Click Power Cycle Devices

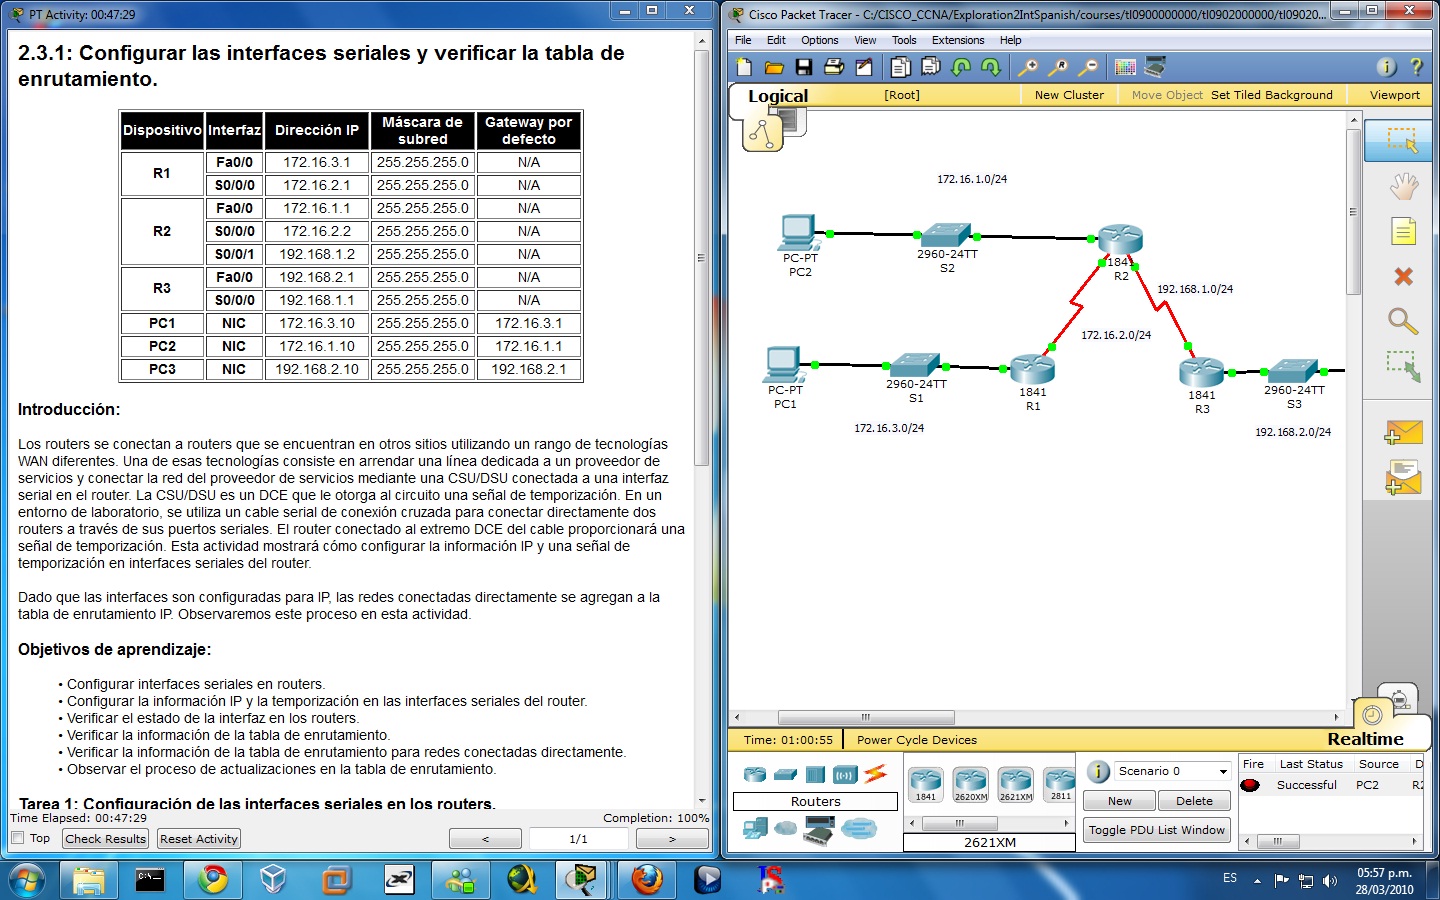(916, 740)
